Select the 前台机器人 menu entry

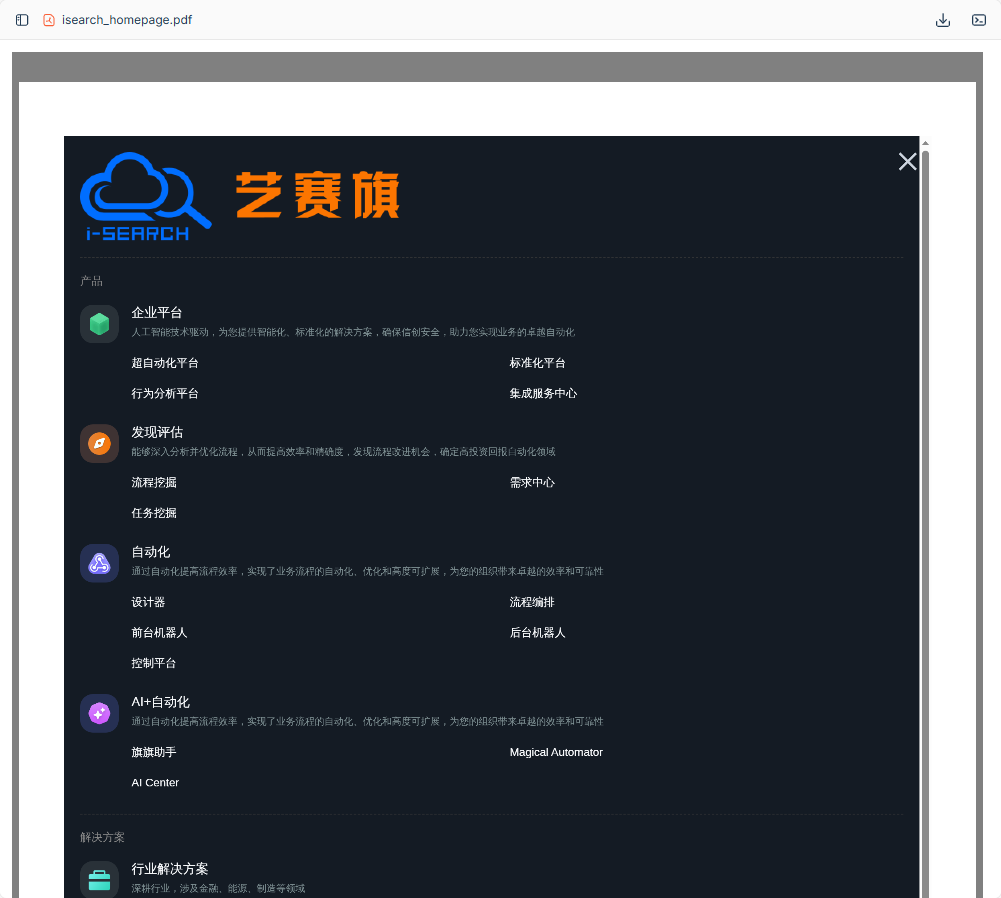click(x=159, y=633)
